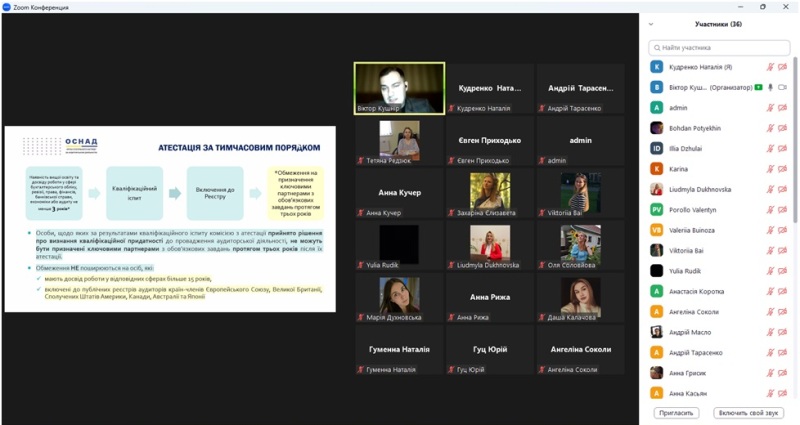Select Karina in the participants list
The image size is (800, 425).
[719, 169]
